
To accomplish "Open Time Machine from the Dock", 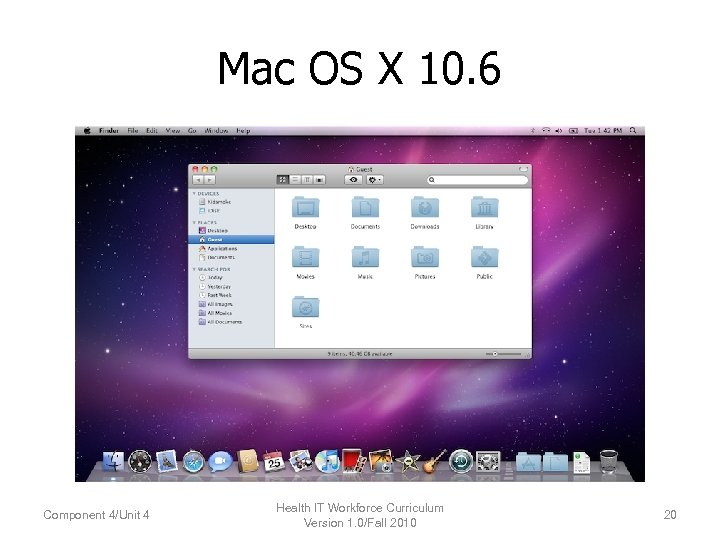I will click(461, 461).
